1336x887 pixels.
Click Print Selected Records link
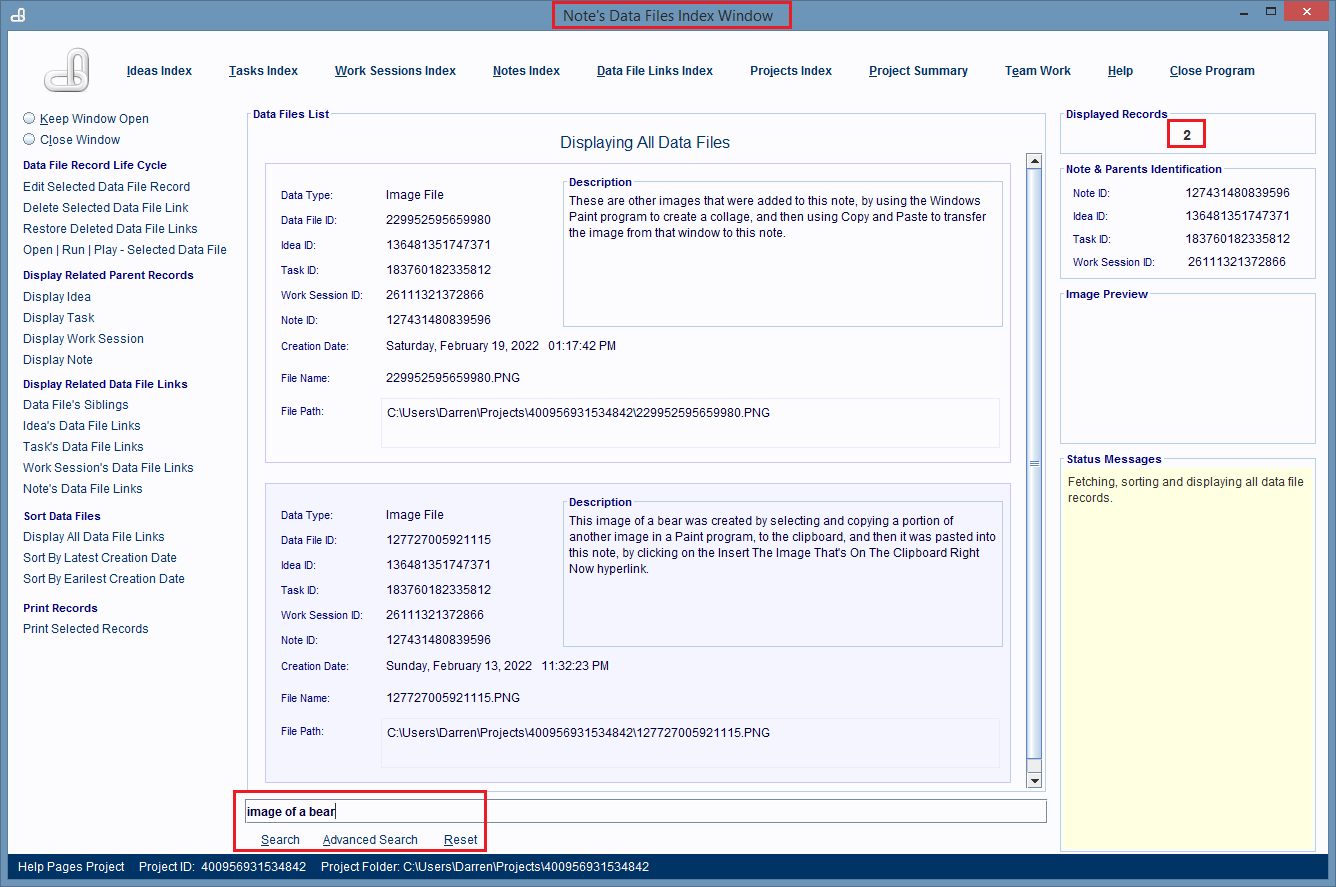tap(86, 629)
